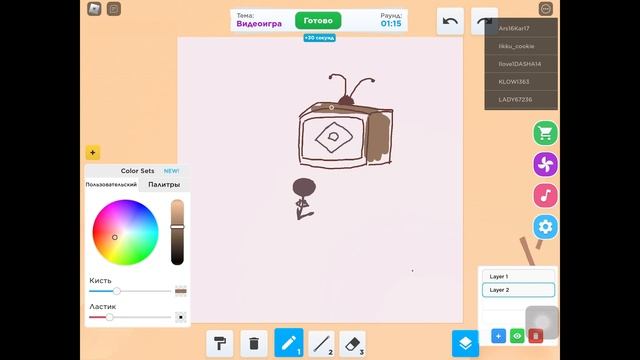The width and height of the screenshot is (640, 360).
Task: Select player Ars16Kar17 in list
Action: [x=521, y=28]
